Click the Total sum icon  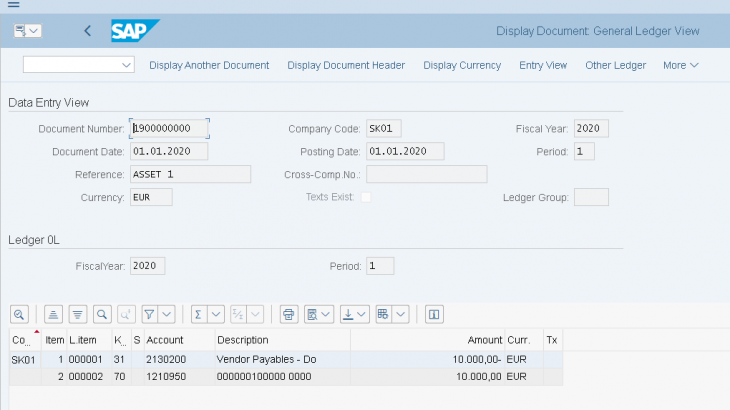coord(199,315)
